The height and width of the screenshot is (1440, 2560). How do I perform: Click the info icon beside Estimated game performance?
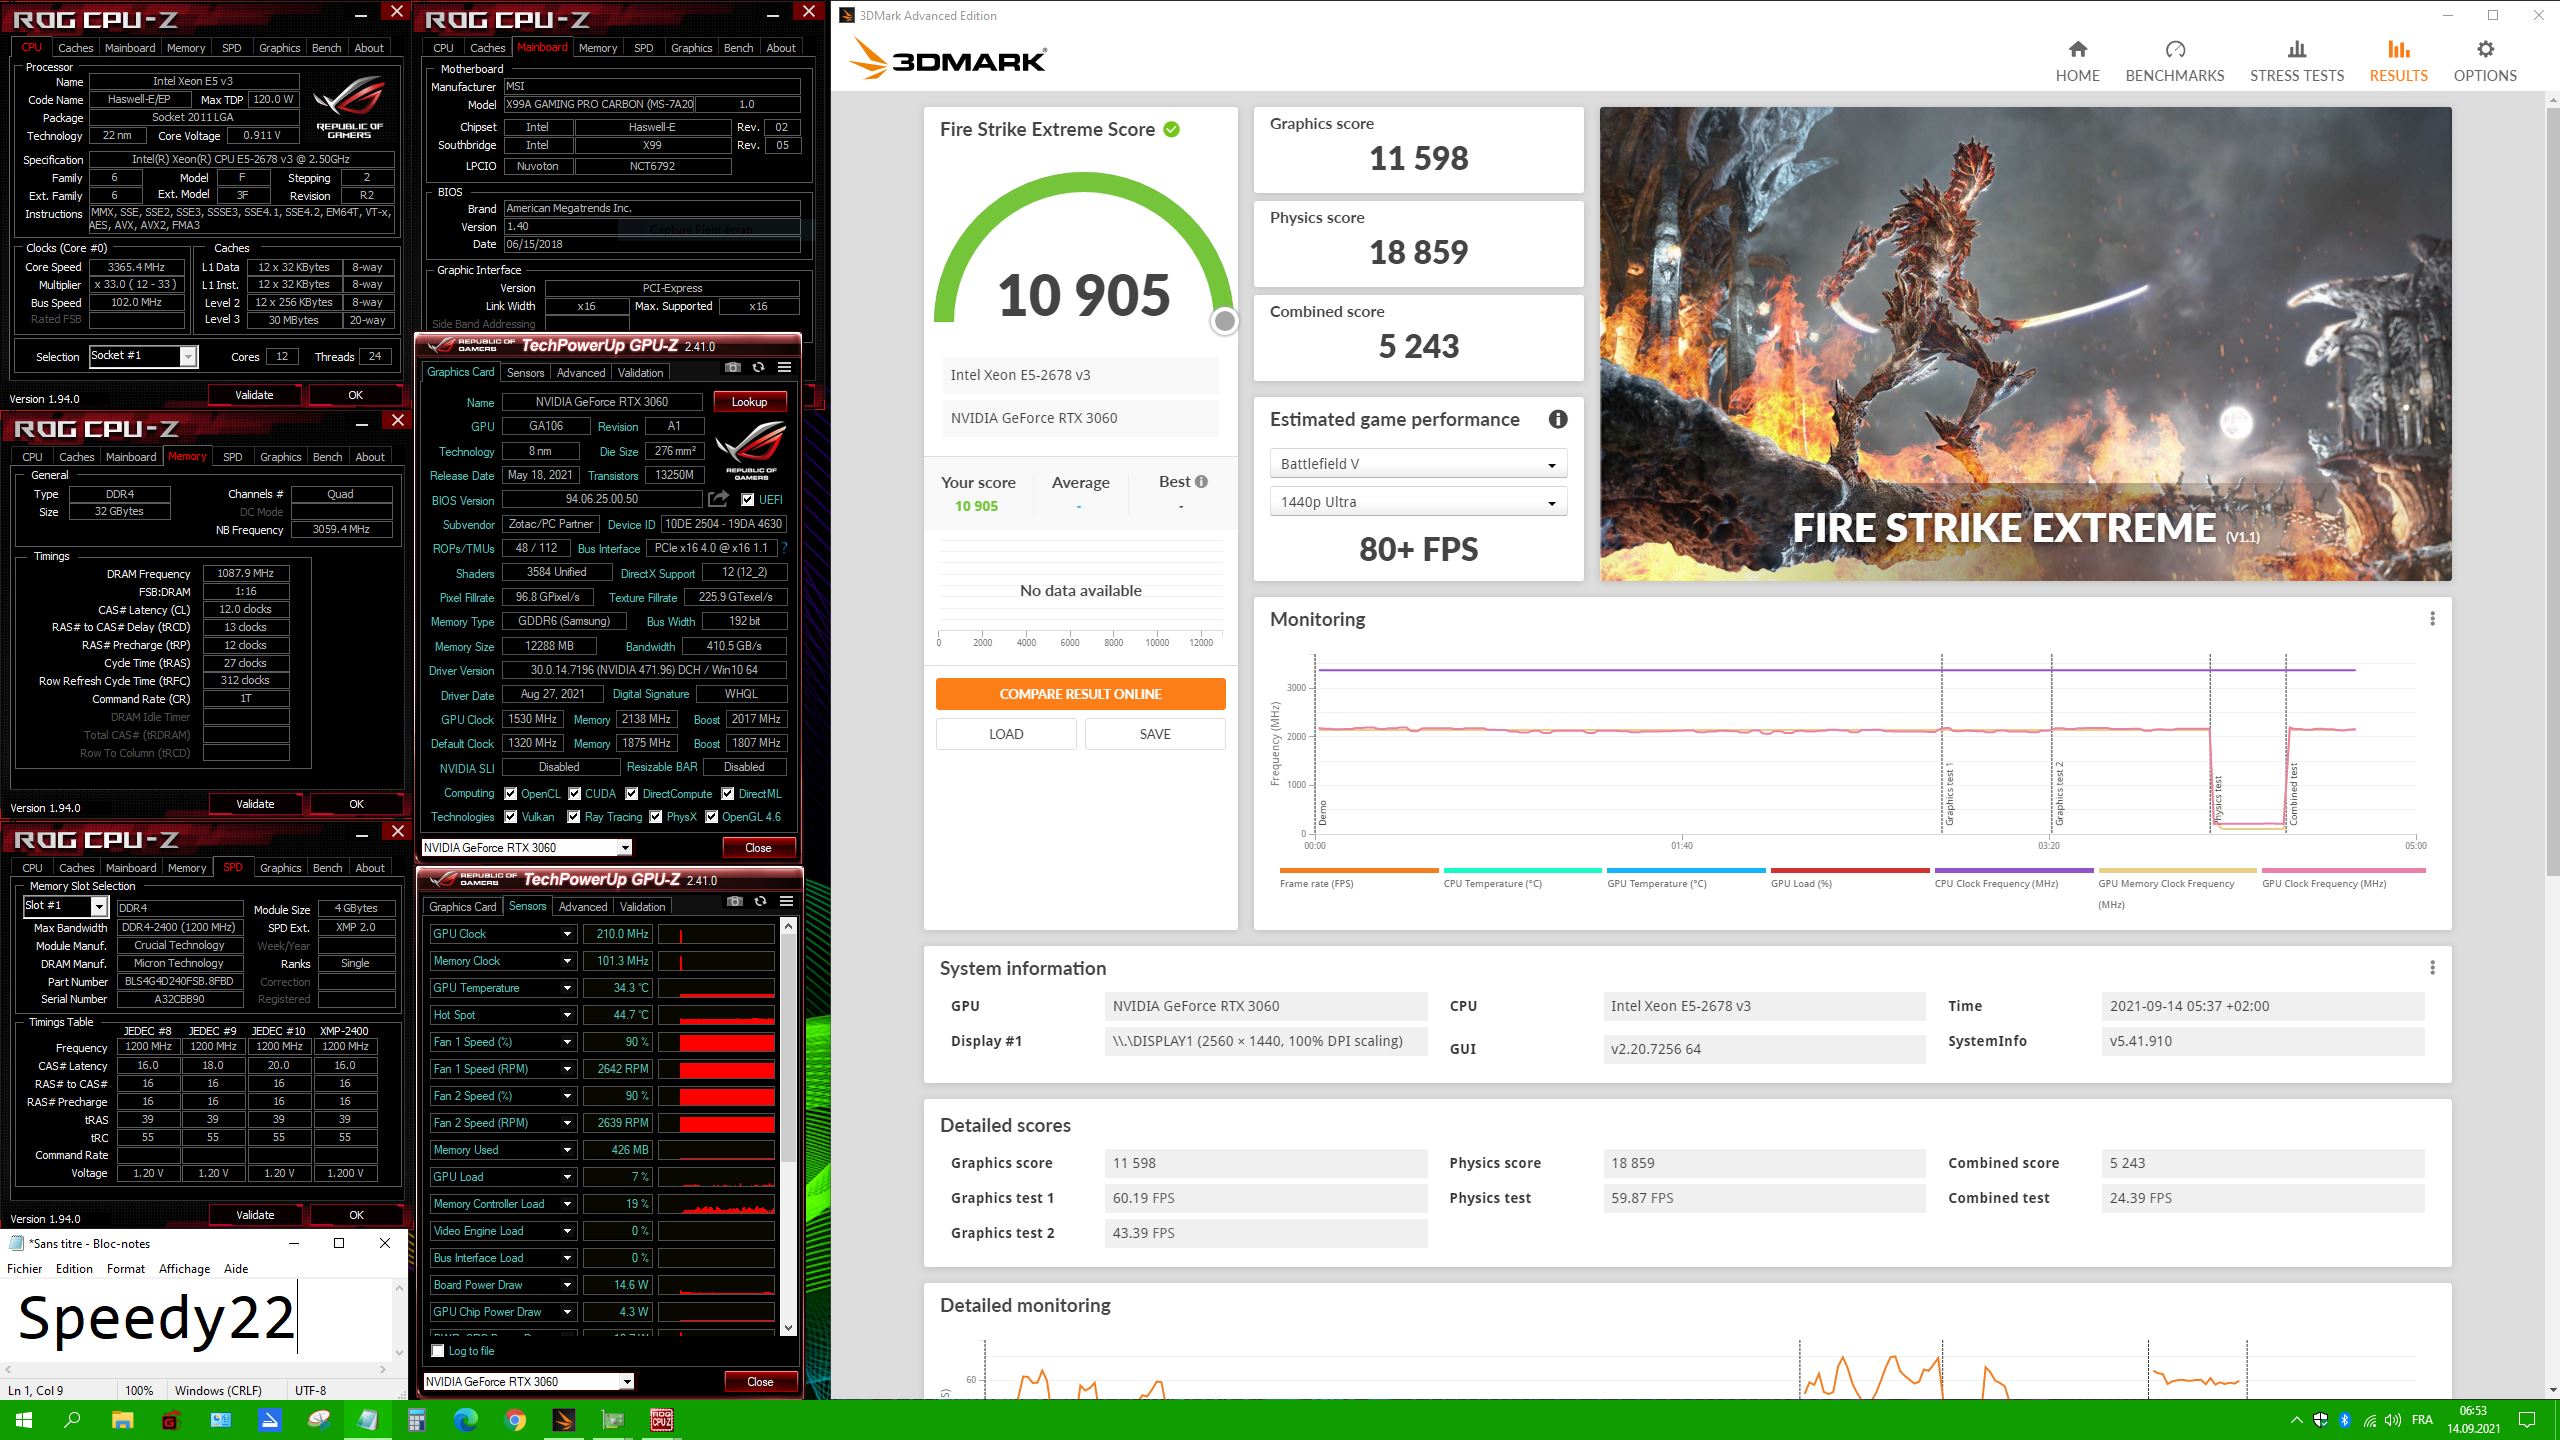tap(1557, 420)
